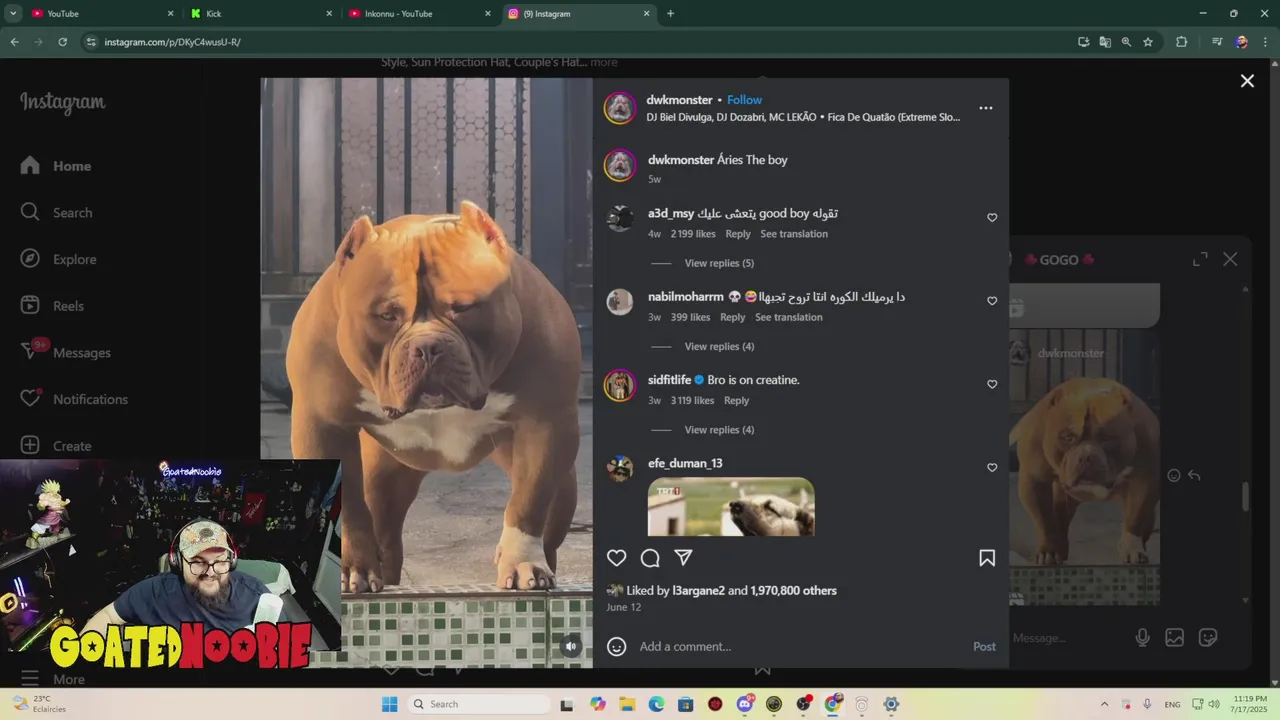Open browser extensions menu
The image size is (1280, 720).
point(1181,42)
